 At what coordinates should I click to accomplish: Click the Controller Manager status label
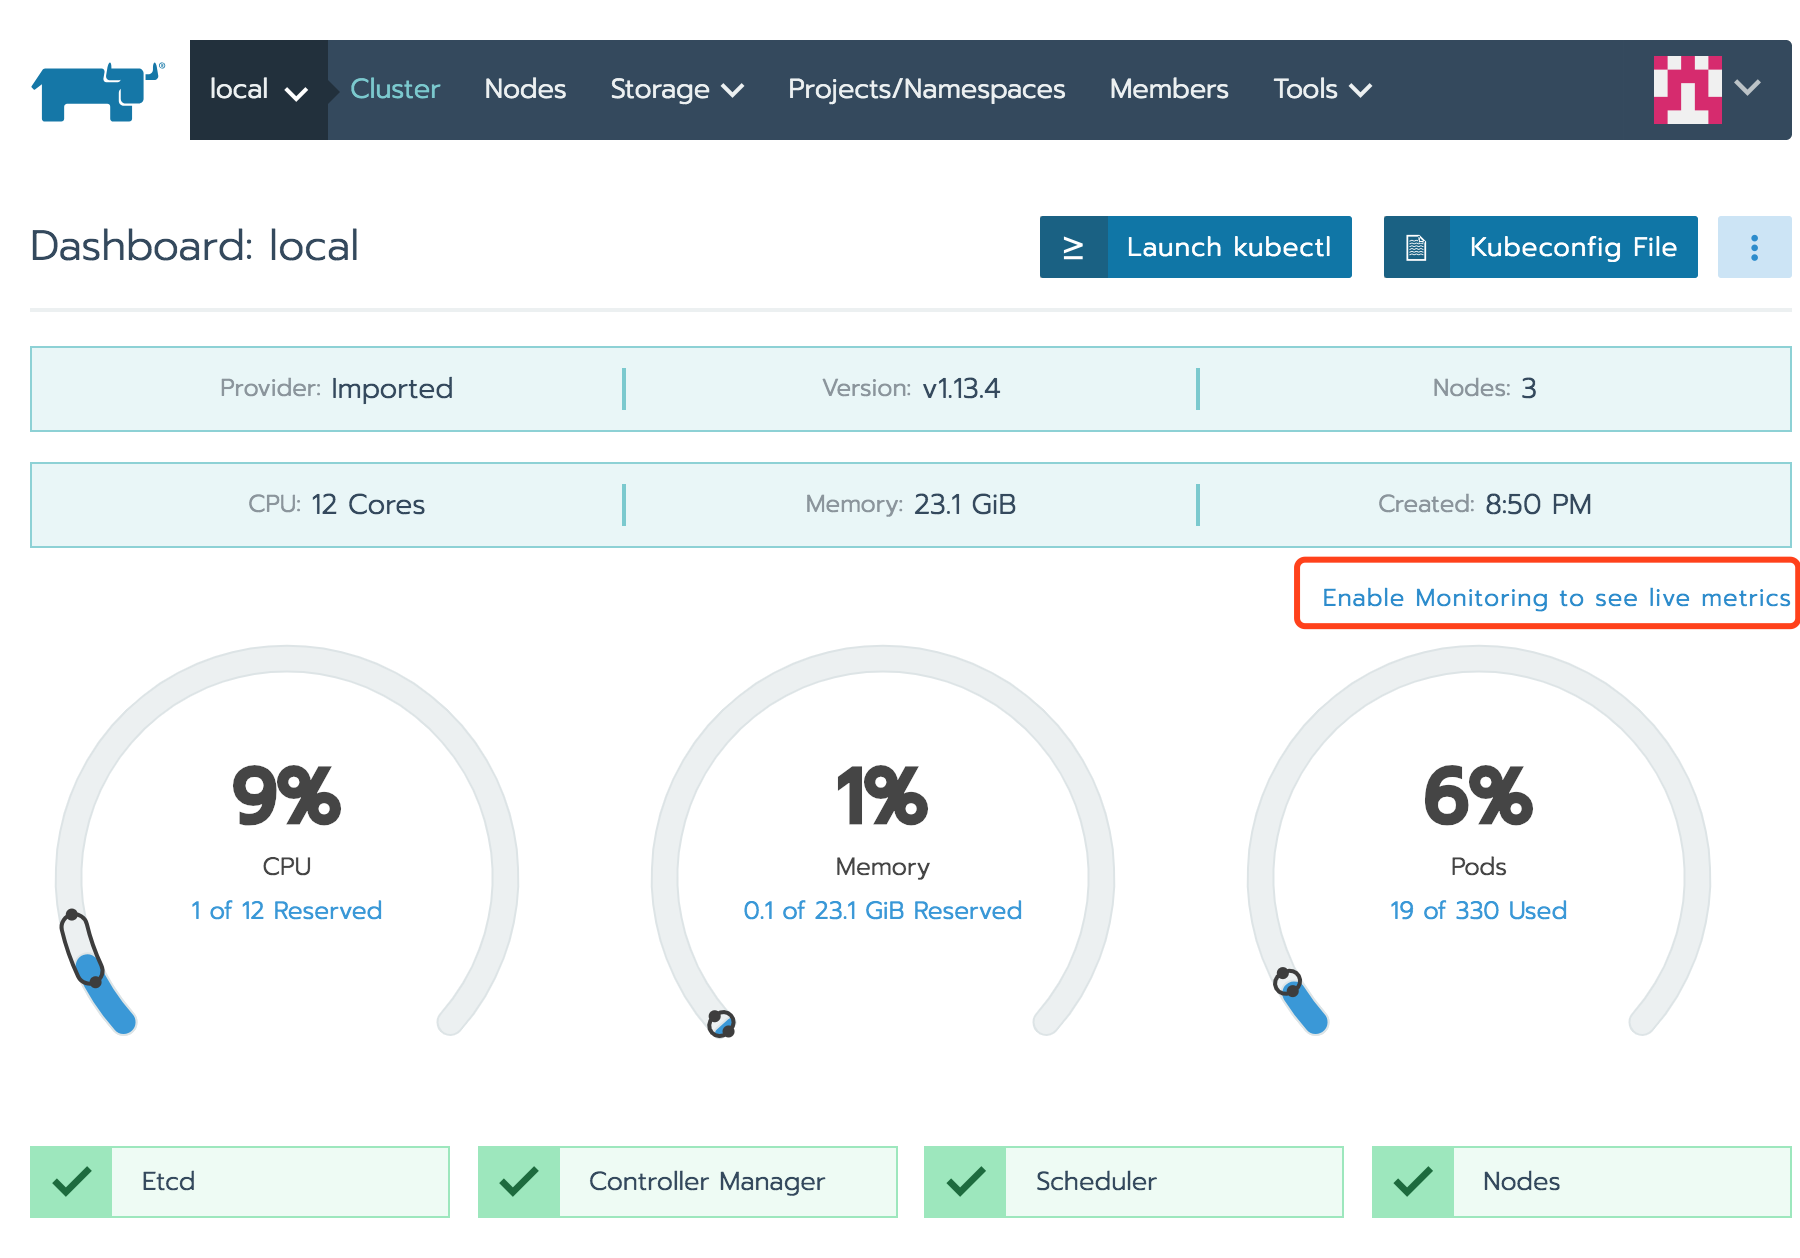coord(707,1182)
